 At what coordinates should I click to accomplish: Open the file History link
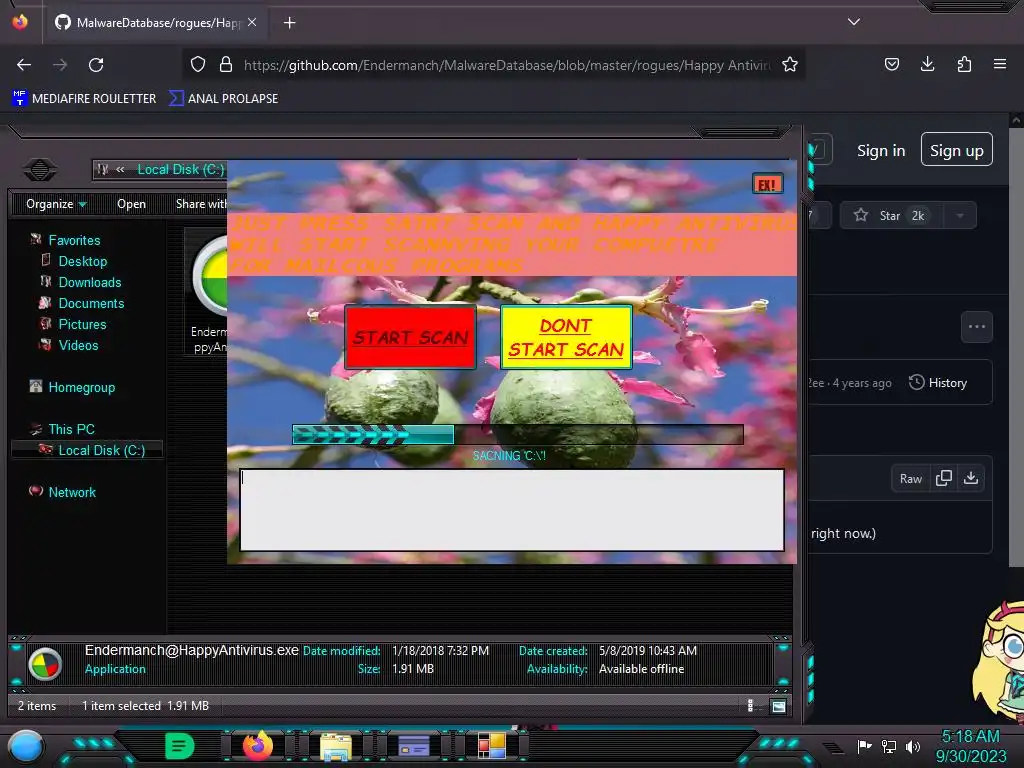[938, 383]
